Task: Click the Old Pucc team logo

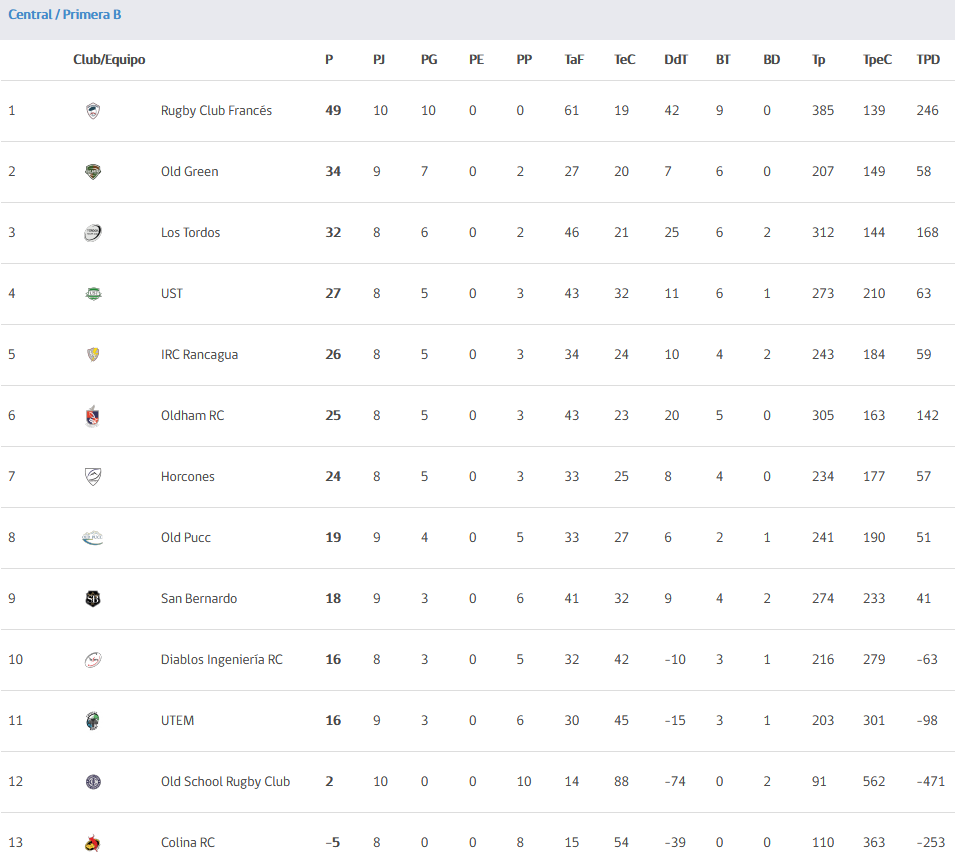Action: 93,538
